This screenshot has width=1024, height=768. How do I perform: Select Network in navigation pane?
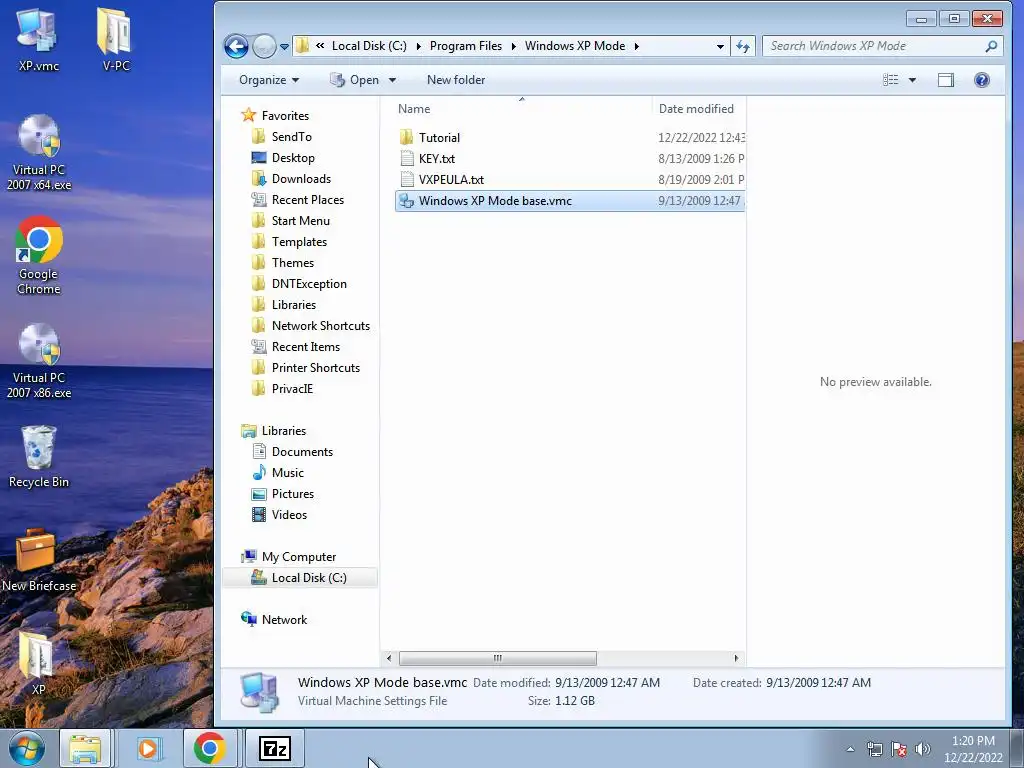click(x=284, y=619)
